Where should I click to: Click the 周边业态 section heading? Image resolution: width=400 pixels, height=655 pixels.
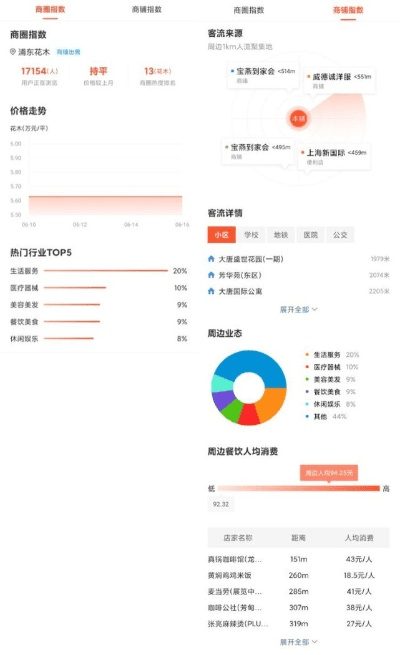(225, 333)
